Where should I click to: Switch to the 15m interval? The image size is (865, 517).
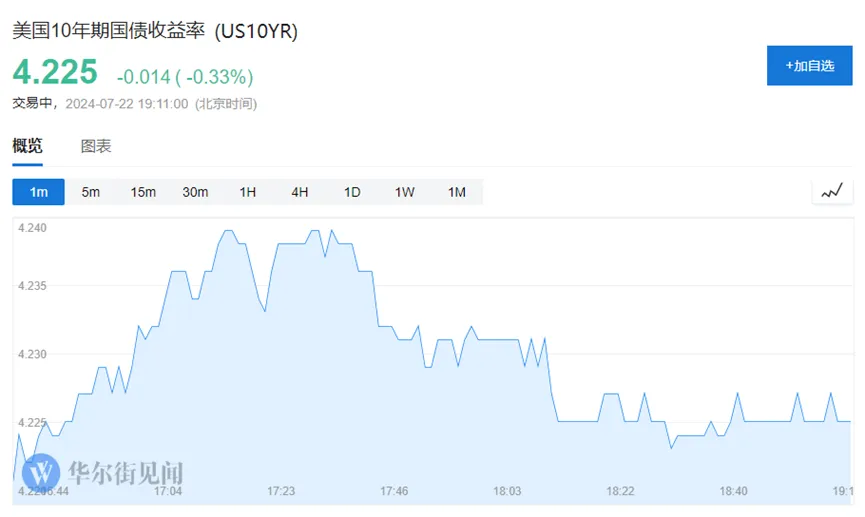(x=143, y=192)
